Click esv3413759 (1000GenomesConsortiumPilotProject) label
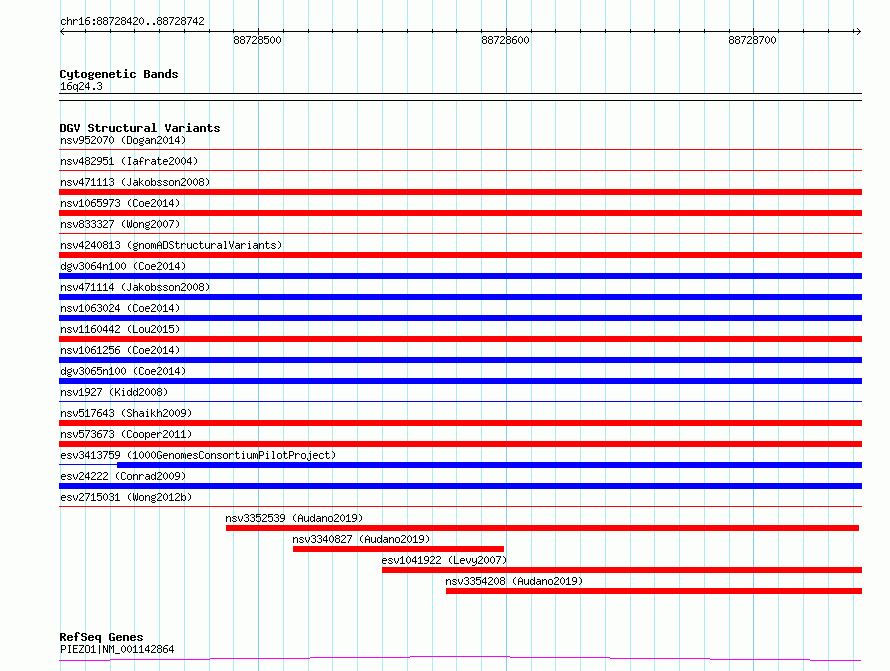 (x=198, y=455)
